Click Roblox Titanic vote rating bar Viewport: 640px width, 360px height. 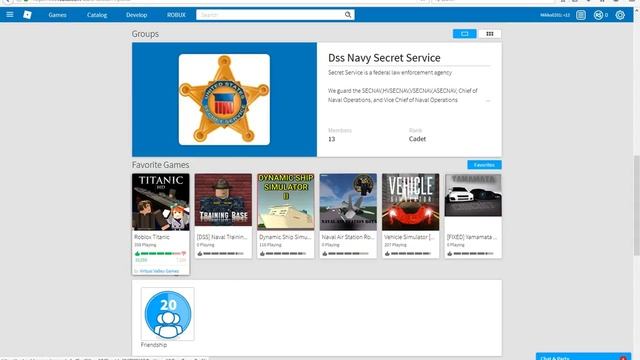point(160,253)
